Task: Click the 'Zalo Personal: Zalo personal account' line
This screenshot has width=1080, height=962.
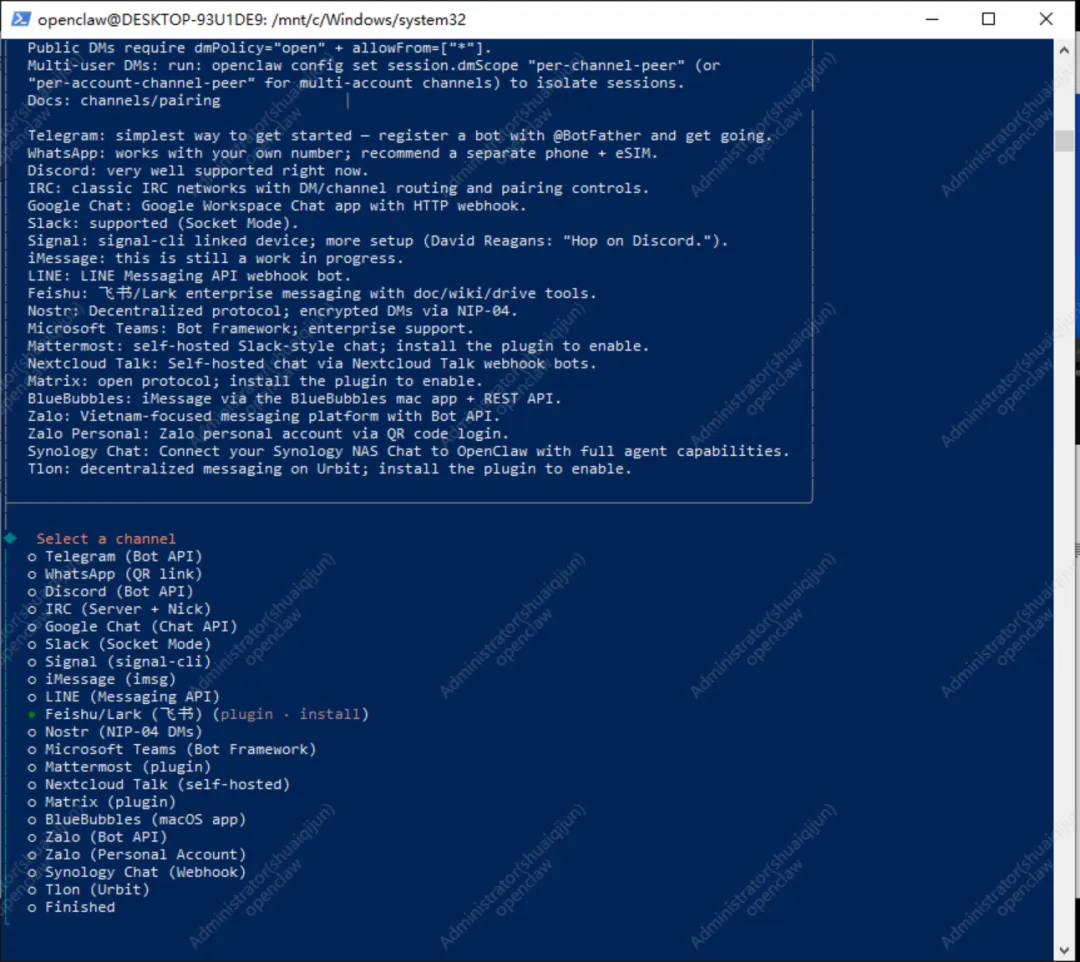Action: [268, 435]
